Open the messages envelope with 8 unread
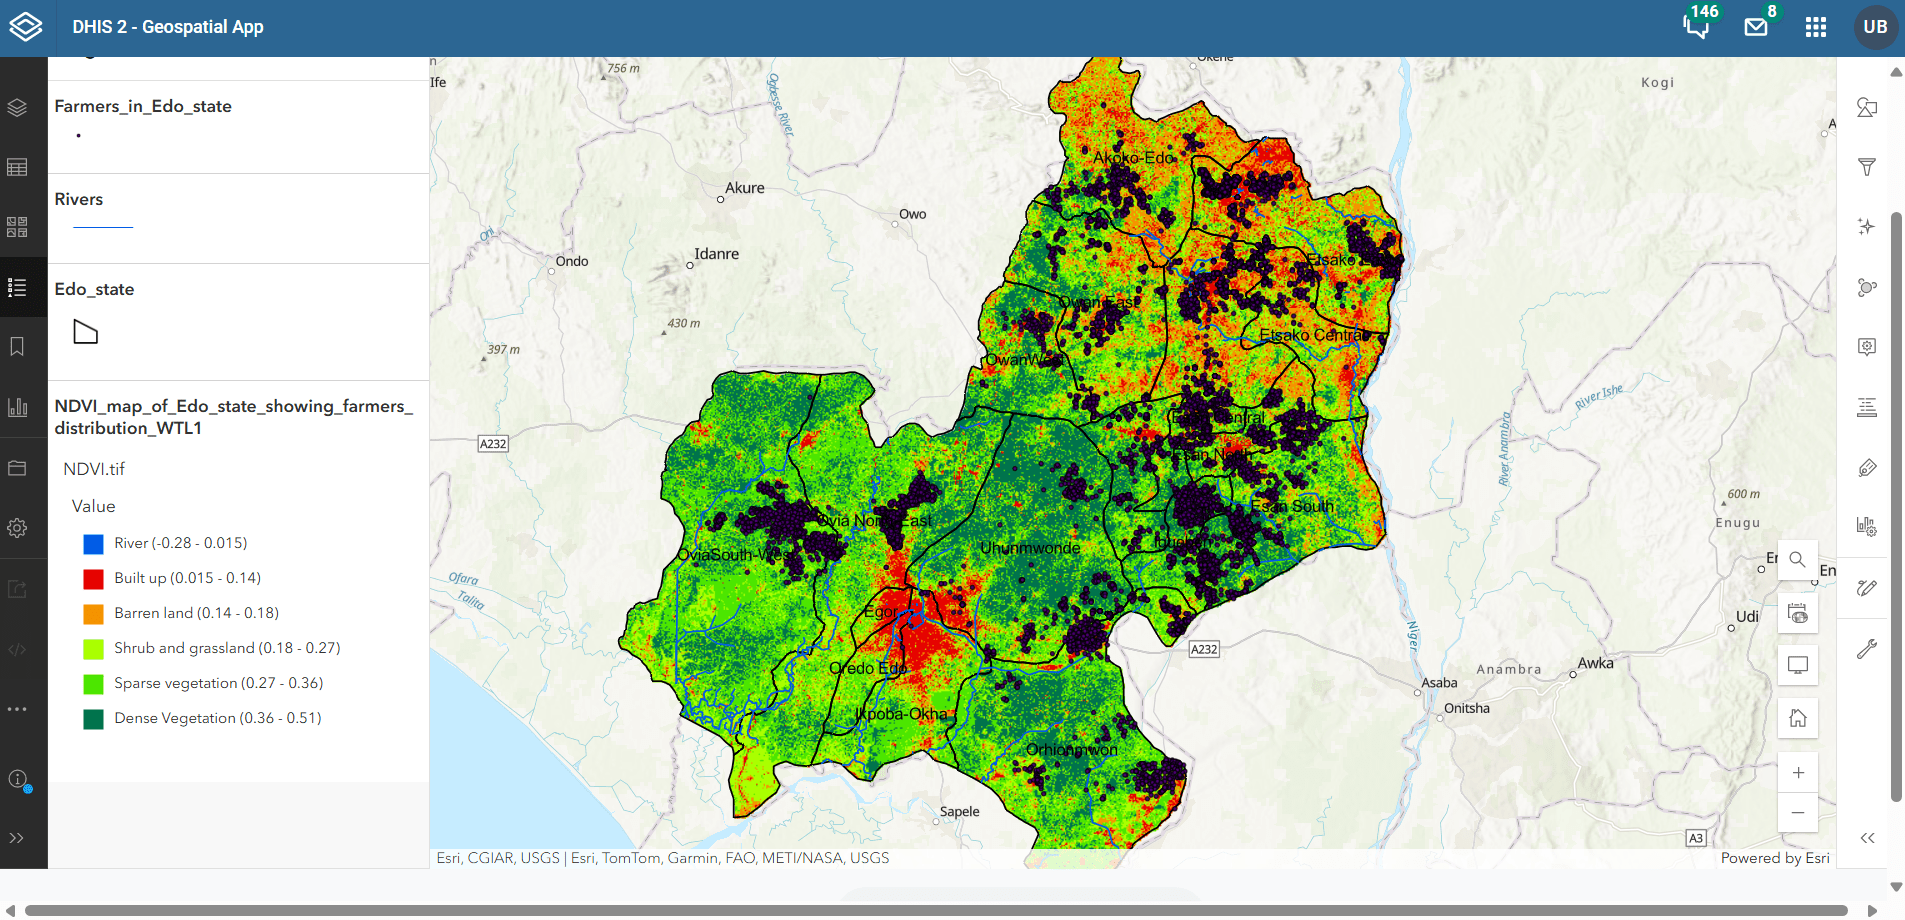Viewport: 1905px width, 920px height. [1756, 27]
